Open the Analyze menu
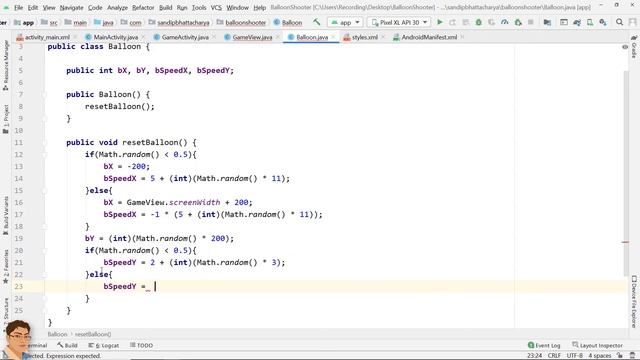This screenshot has height=360, width=640. tap(117, 7)
